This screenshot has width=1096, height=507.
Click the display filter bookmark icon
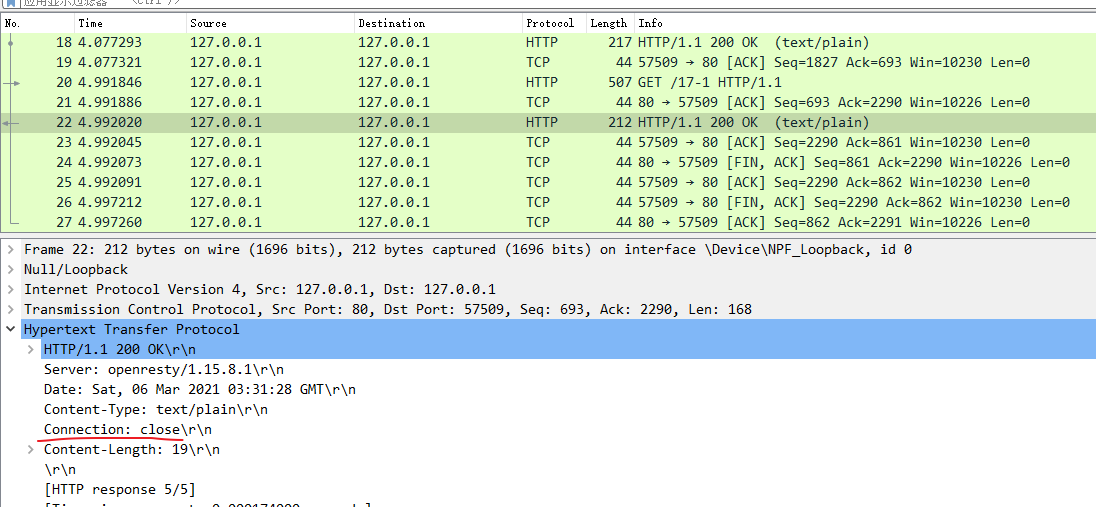pos(9,3)
